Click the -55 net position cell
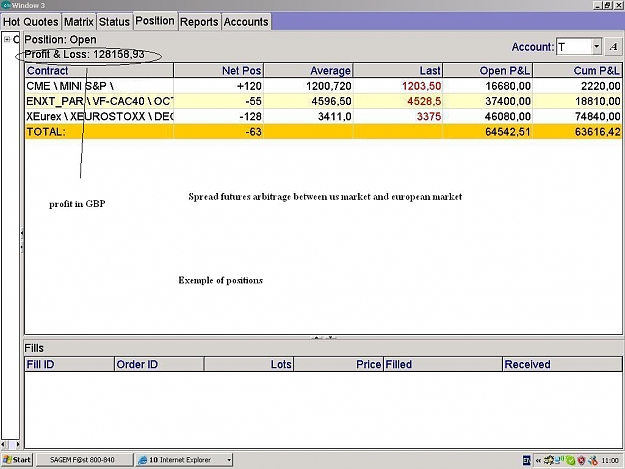This screenshot has width=625, height=469. [218, 101]
